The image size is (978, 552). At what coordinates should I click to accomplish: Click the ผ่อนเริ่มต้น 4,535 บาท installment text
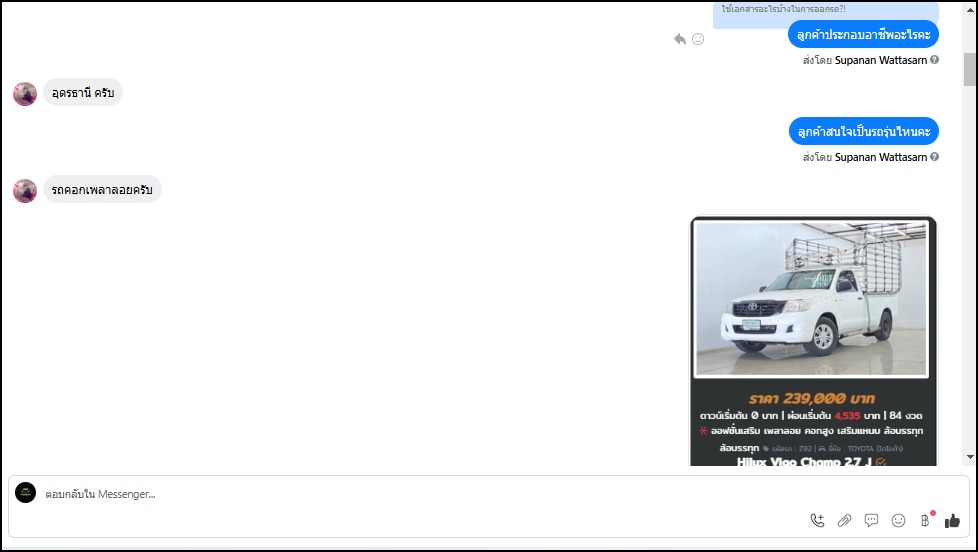pyautogui.click(x=833, y=415)
